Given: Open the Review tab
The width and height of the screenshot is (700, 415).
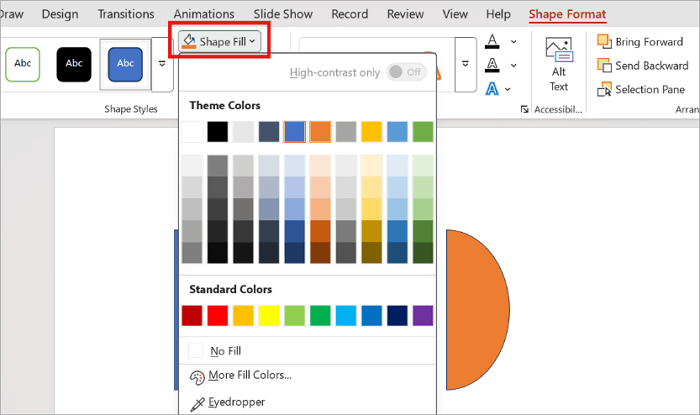Looking at the screenshot, I should 405,14.
